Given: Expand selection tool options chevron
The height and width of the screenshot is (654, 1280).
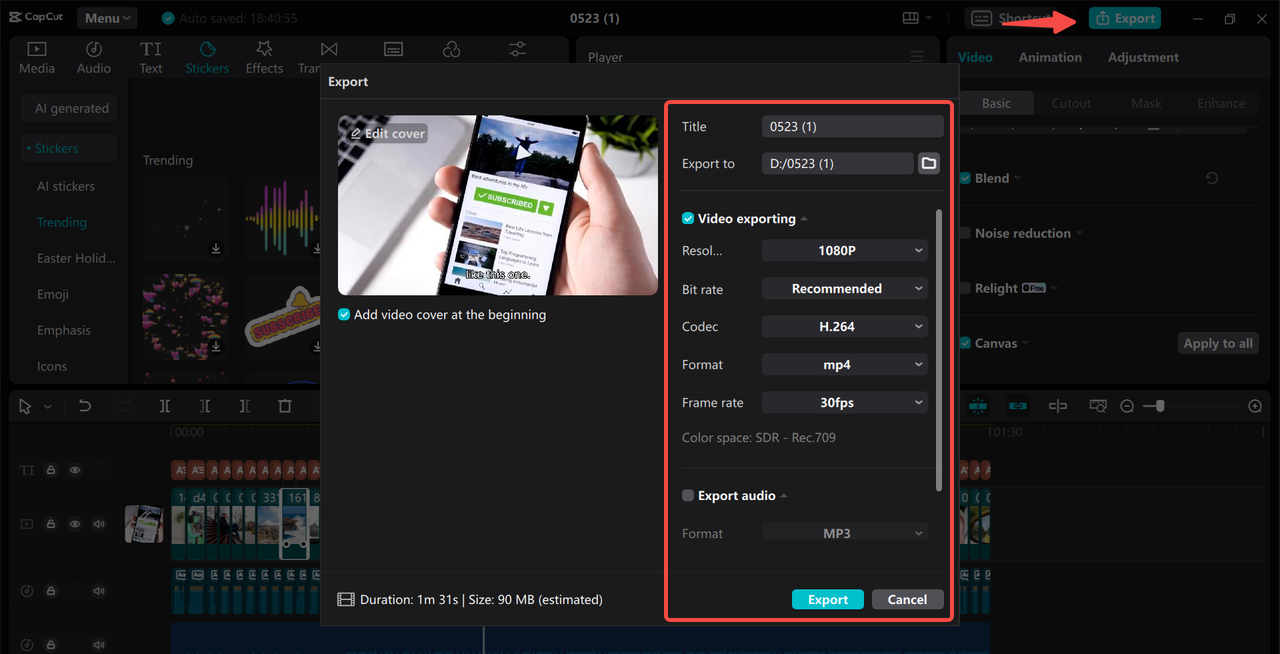Looking at the screenshot, I should tap(48, 407).
